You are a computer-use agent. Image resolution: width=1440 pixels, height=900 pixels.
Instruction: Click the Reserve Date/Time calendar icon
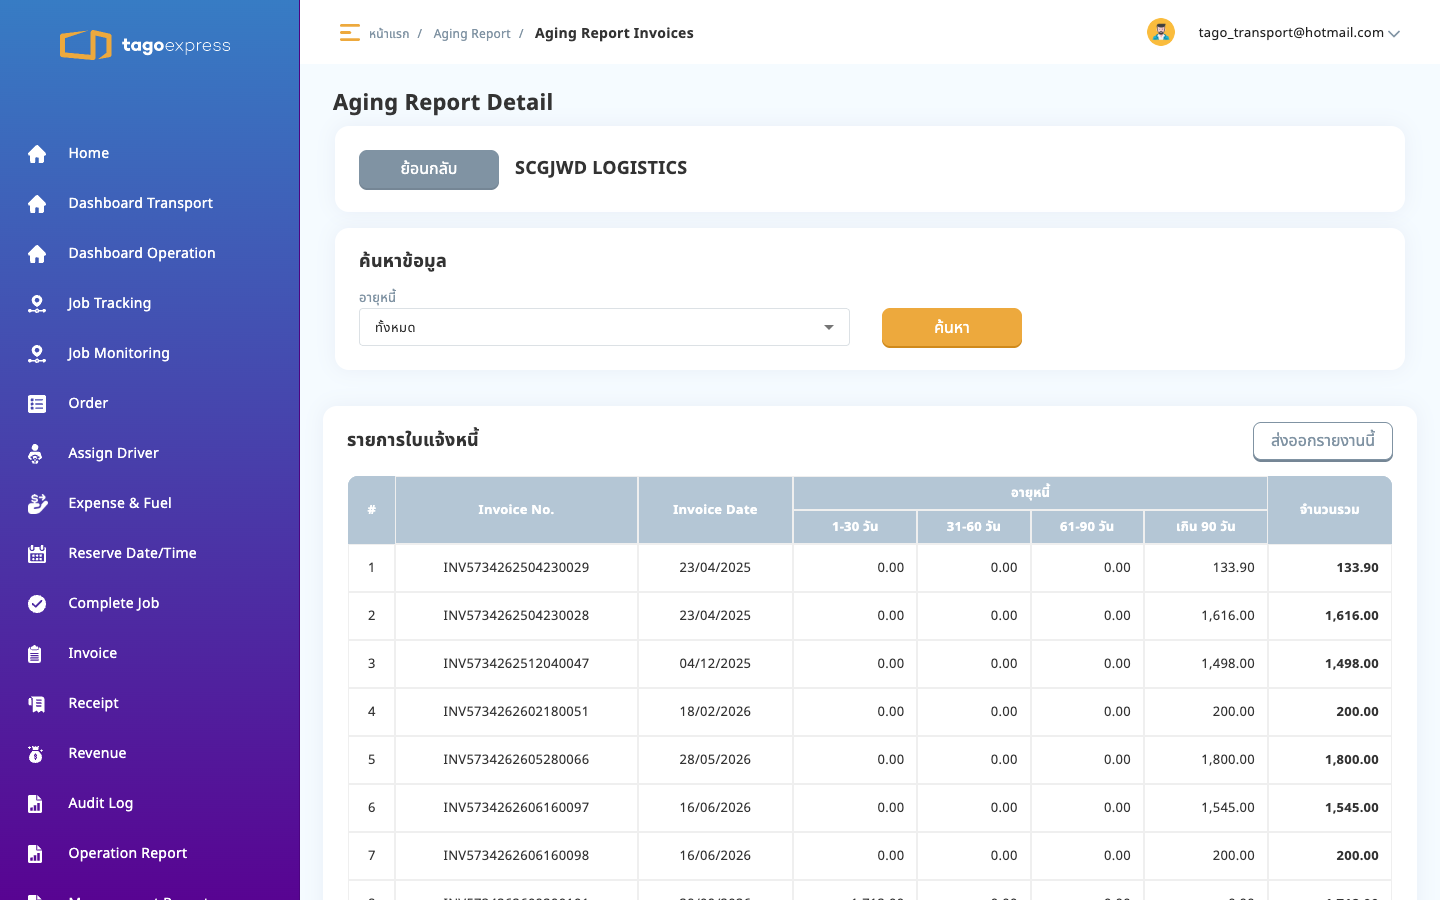pyautogui.click(x=37, y=554)
